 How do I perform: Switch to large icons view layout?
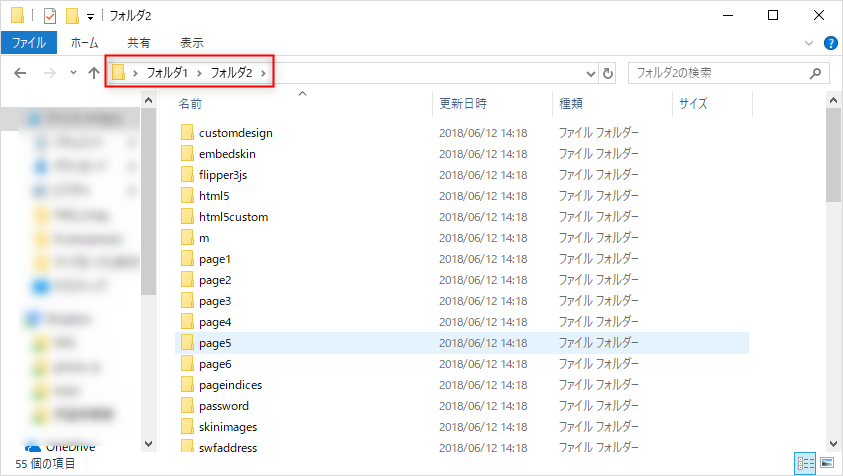coord(827,463)
